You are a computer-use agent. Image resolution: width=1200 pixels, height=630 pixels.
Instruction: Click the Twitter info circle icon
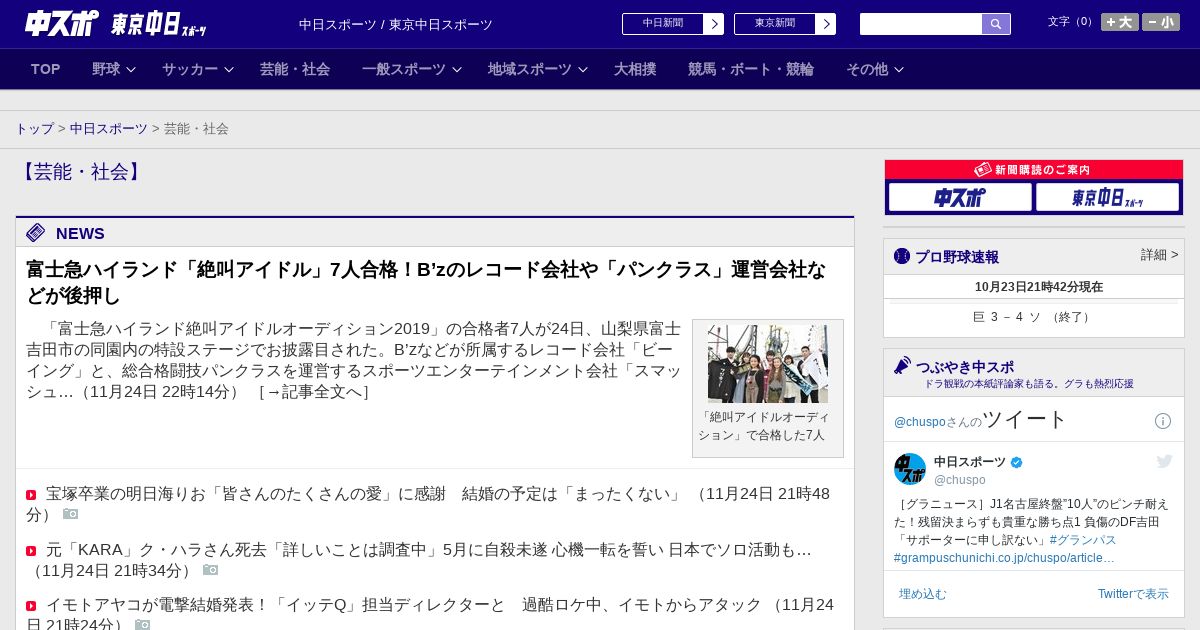1163,421
